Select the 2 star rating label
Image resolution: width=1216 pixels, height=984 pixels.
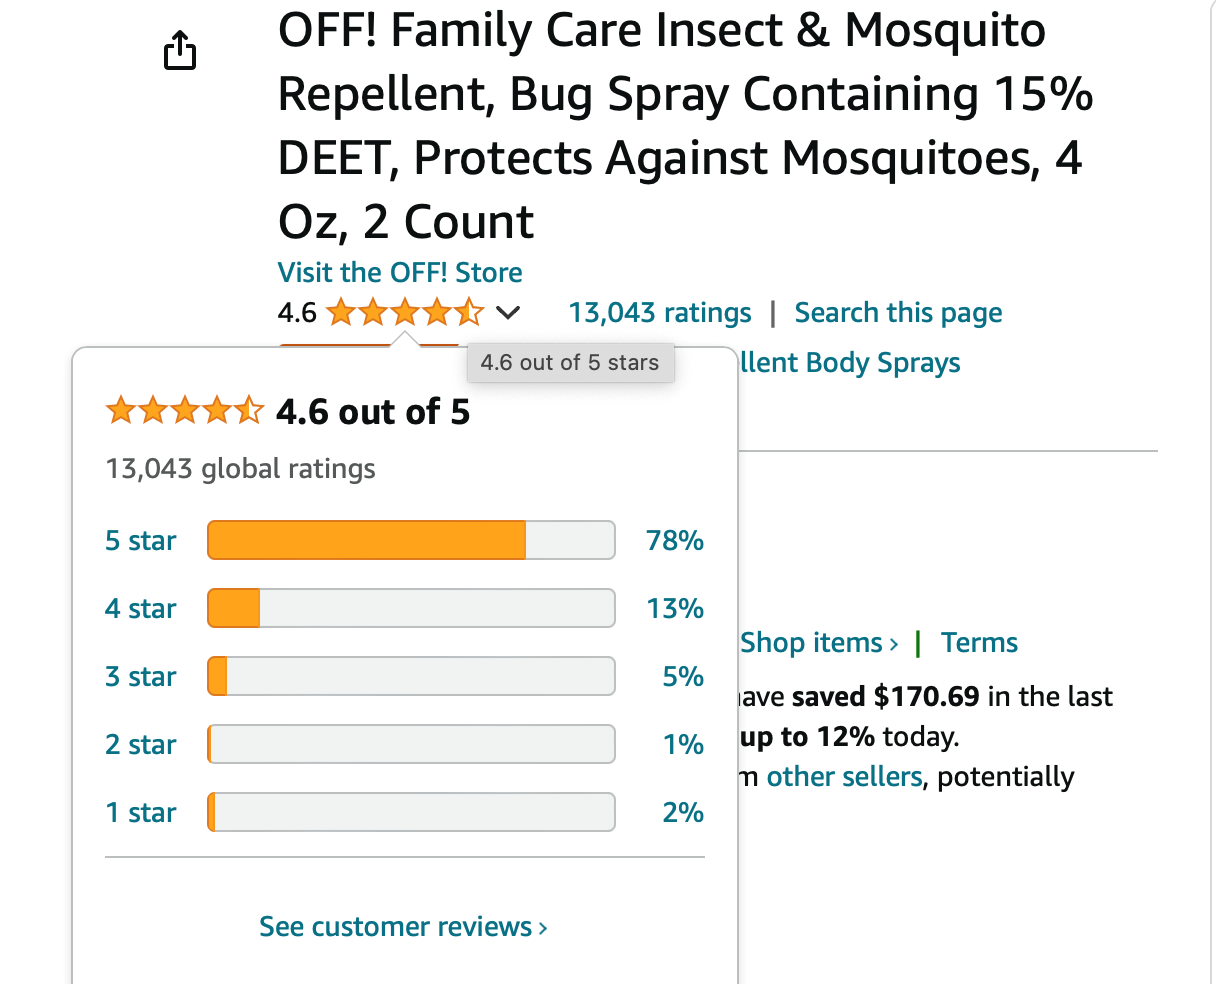[141, 745]
